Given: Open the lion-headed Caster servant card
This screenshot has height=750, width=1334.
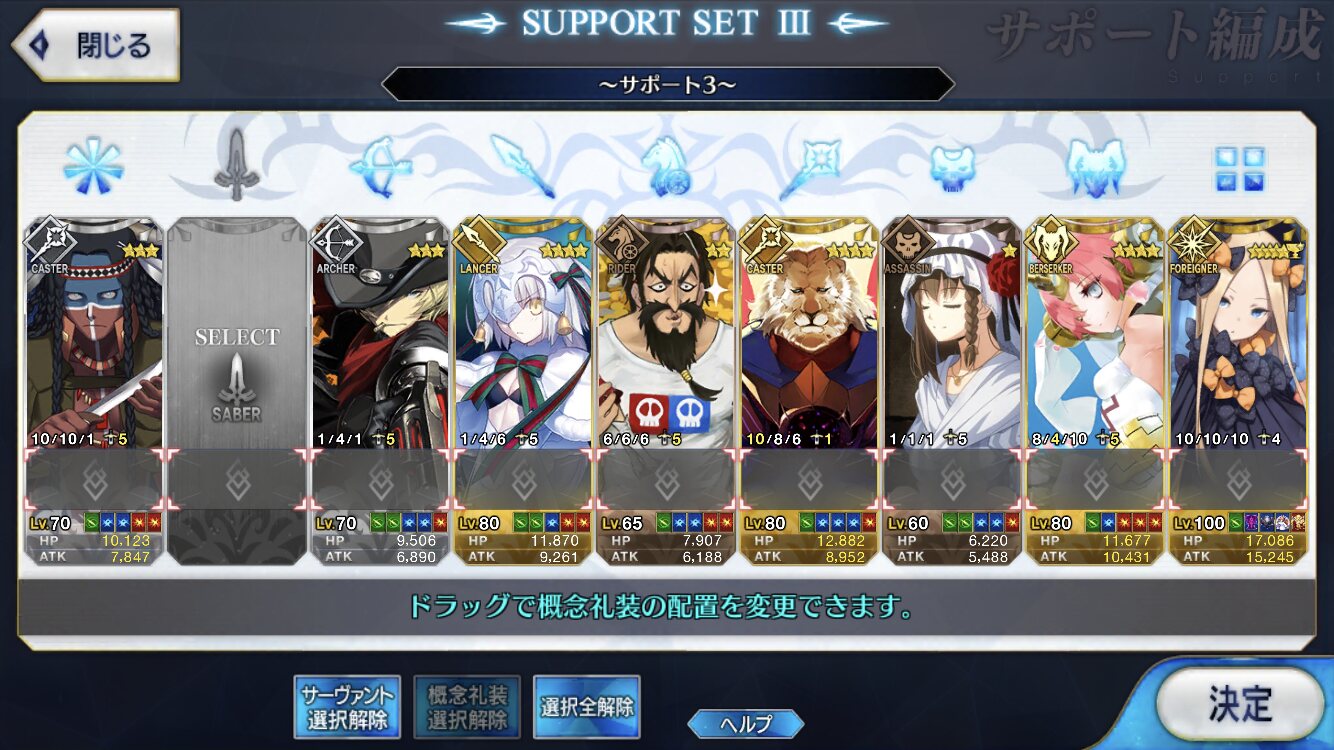Looking at the screenshot, I should click(x=809, y=390).
